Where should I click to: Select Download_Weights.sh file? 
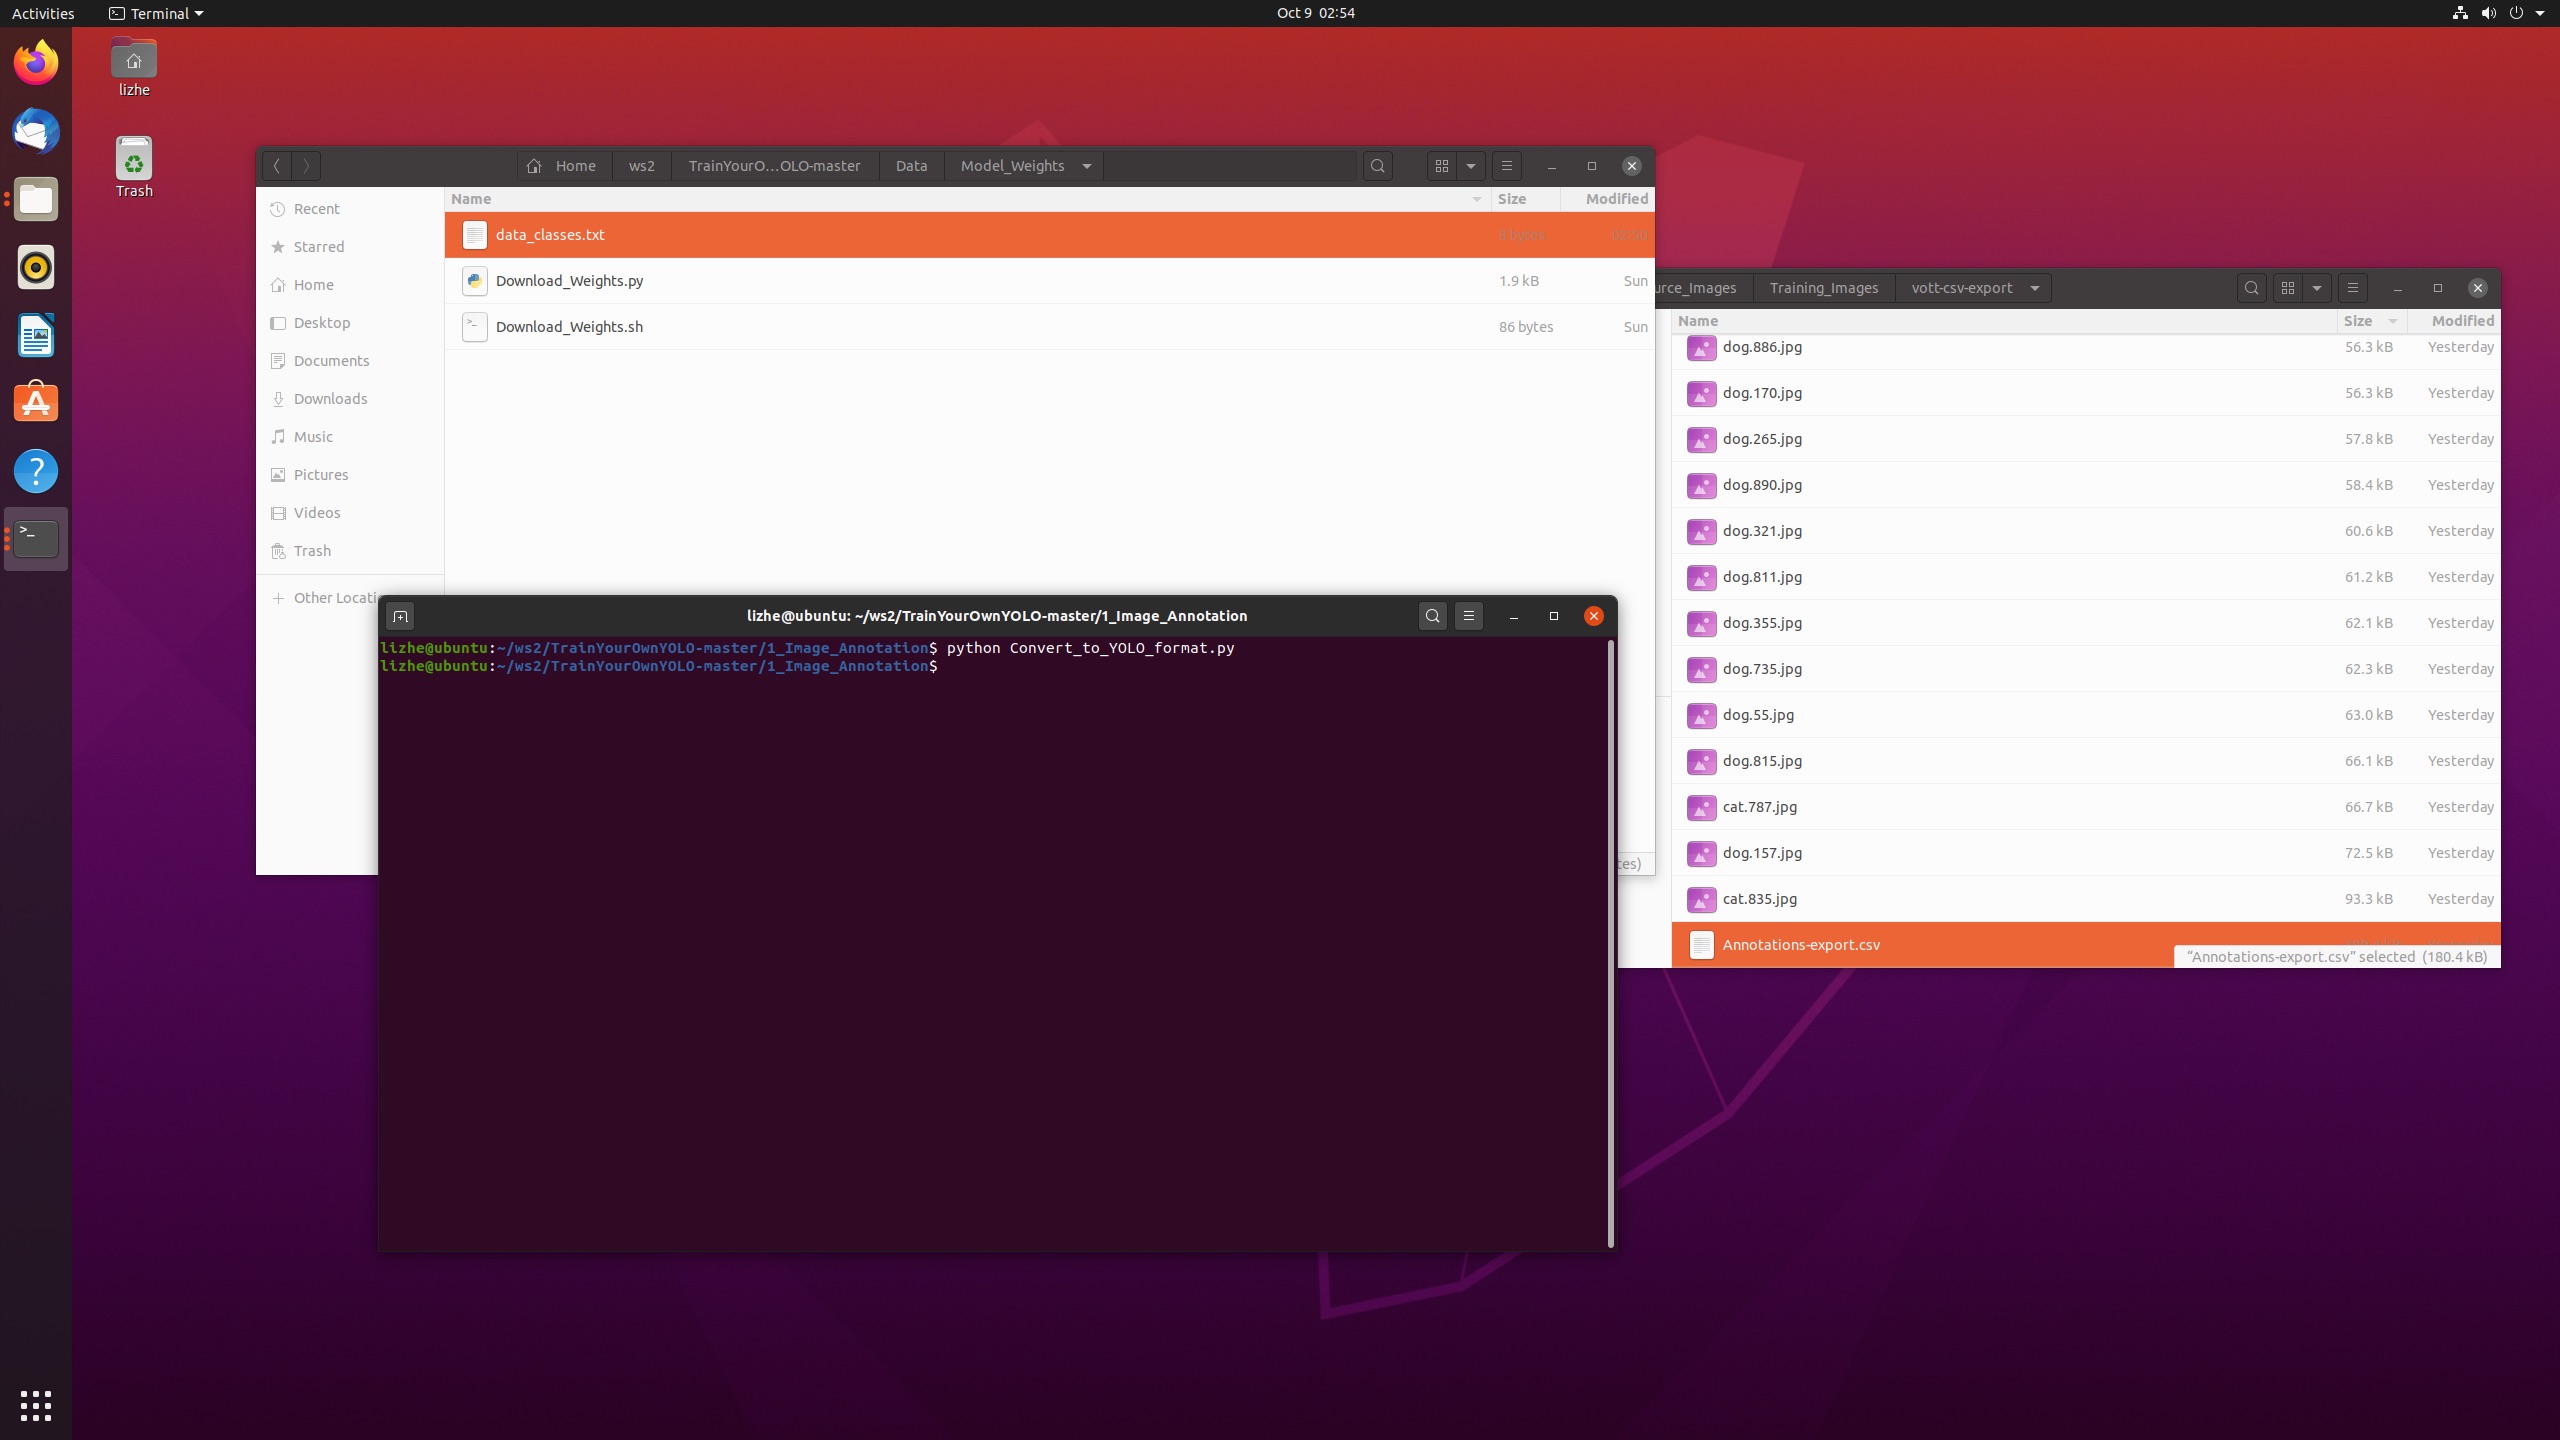click(x=1049, y=327)
